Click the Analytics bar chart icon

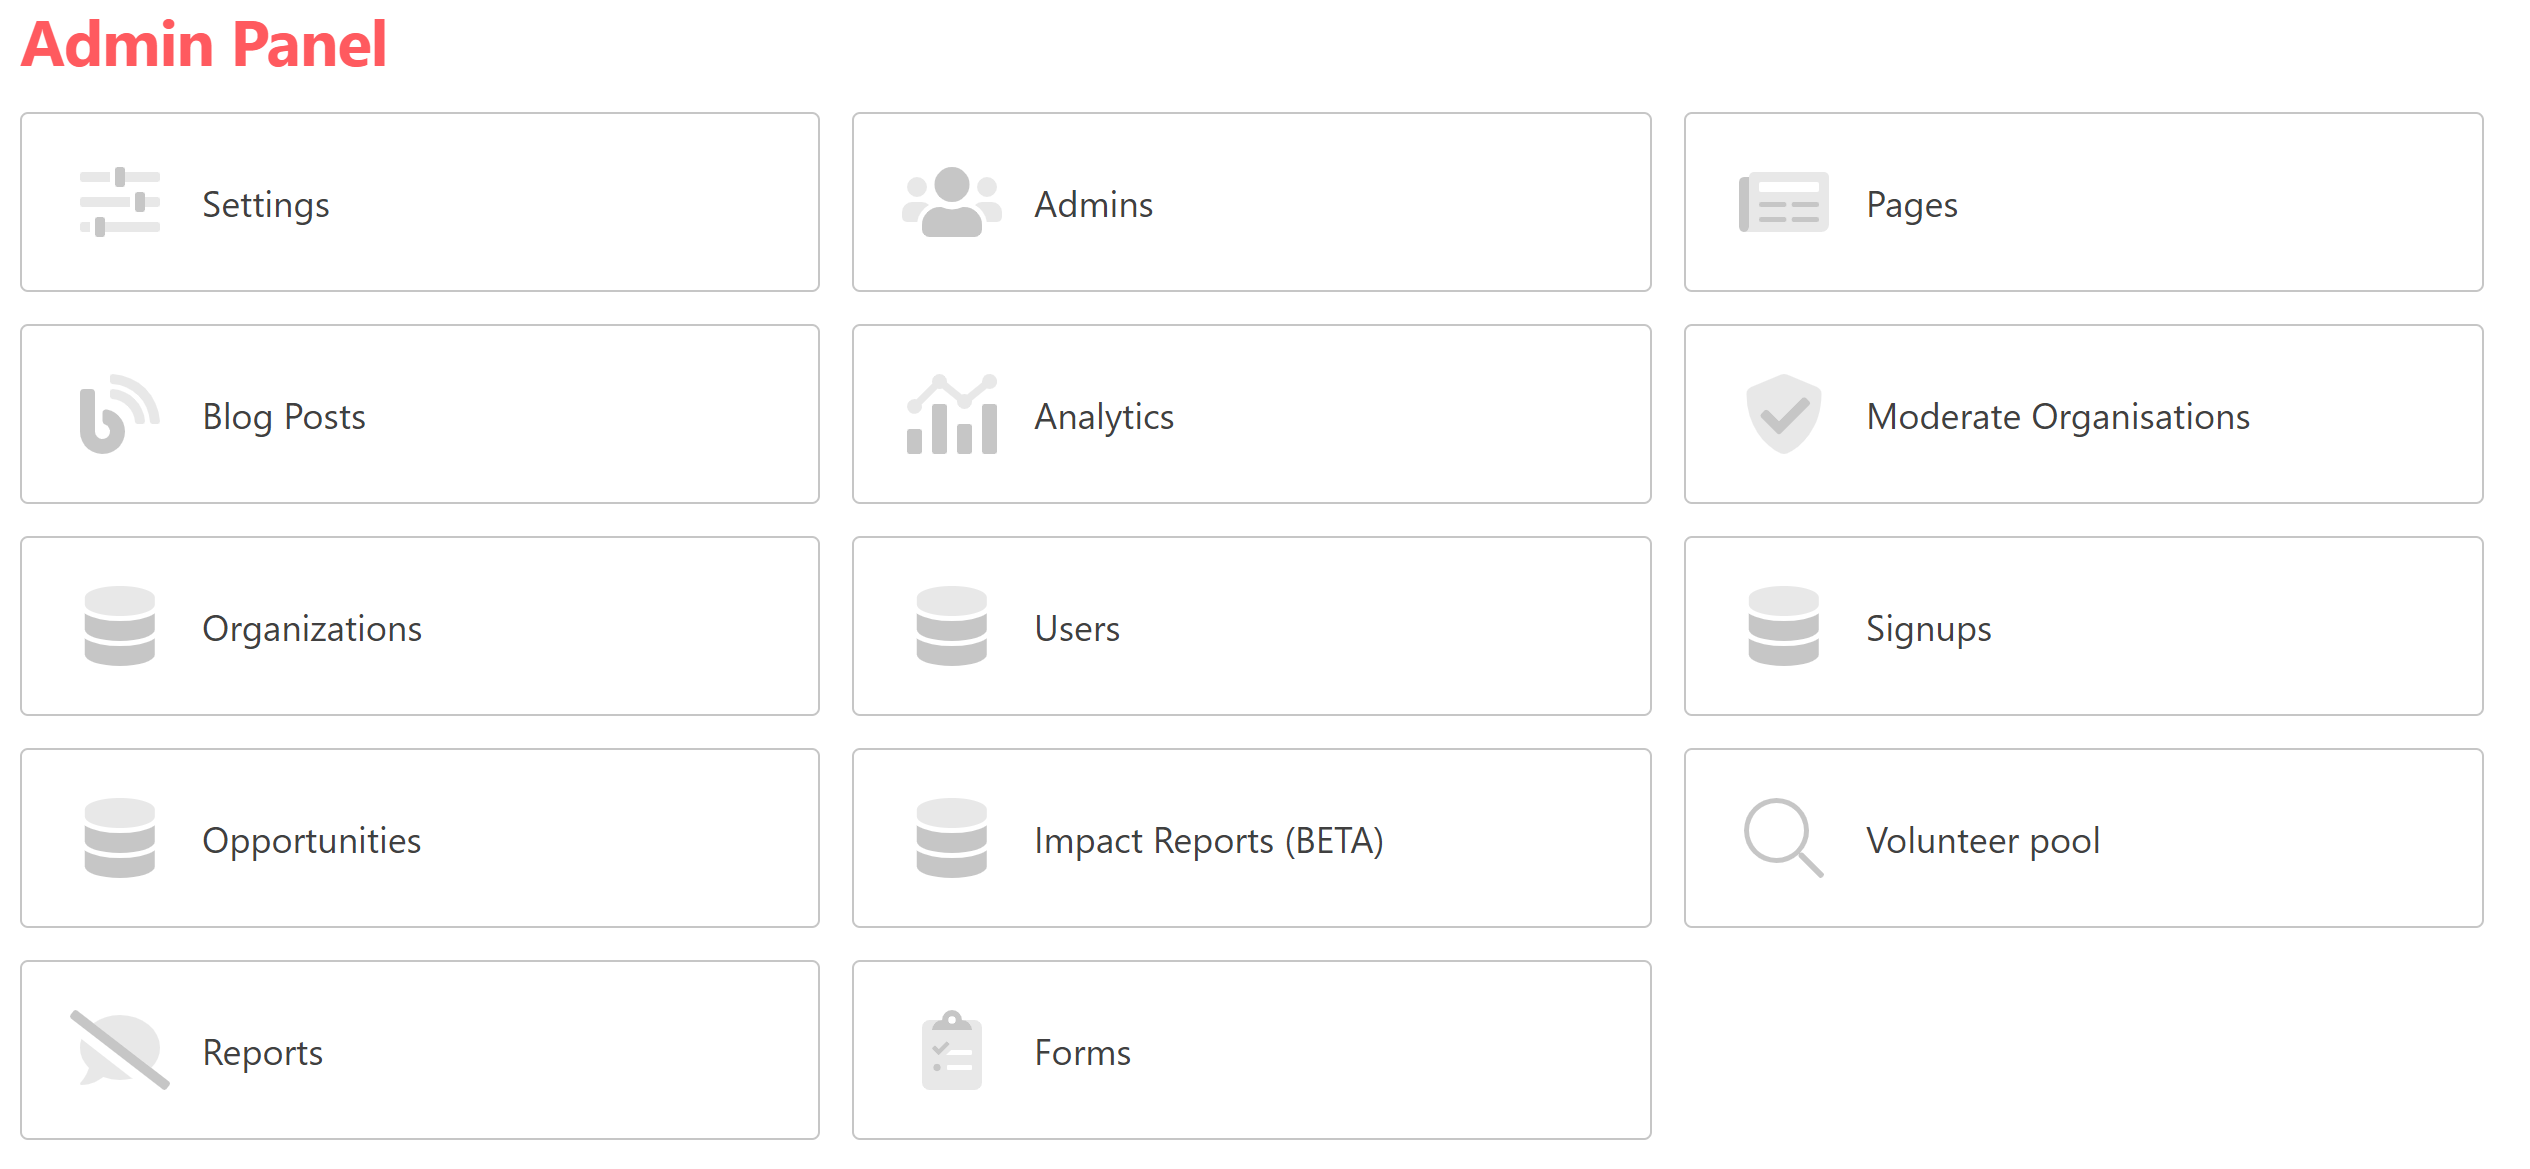click(x=951, y=415)
